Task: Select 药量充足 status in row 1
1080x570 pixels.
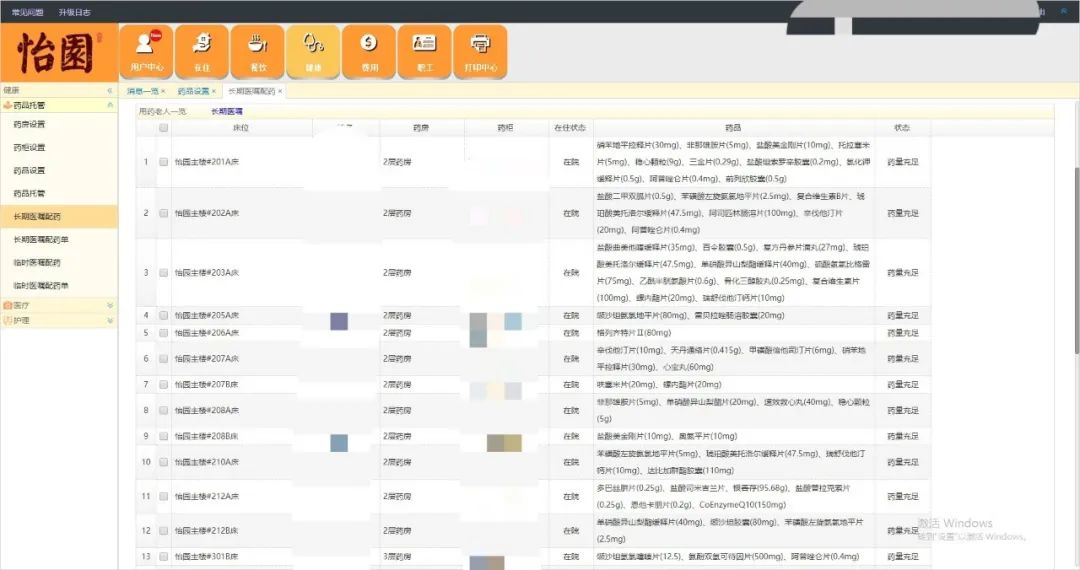Action: [902, 162]
